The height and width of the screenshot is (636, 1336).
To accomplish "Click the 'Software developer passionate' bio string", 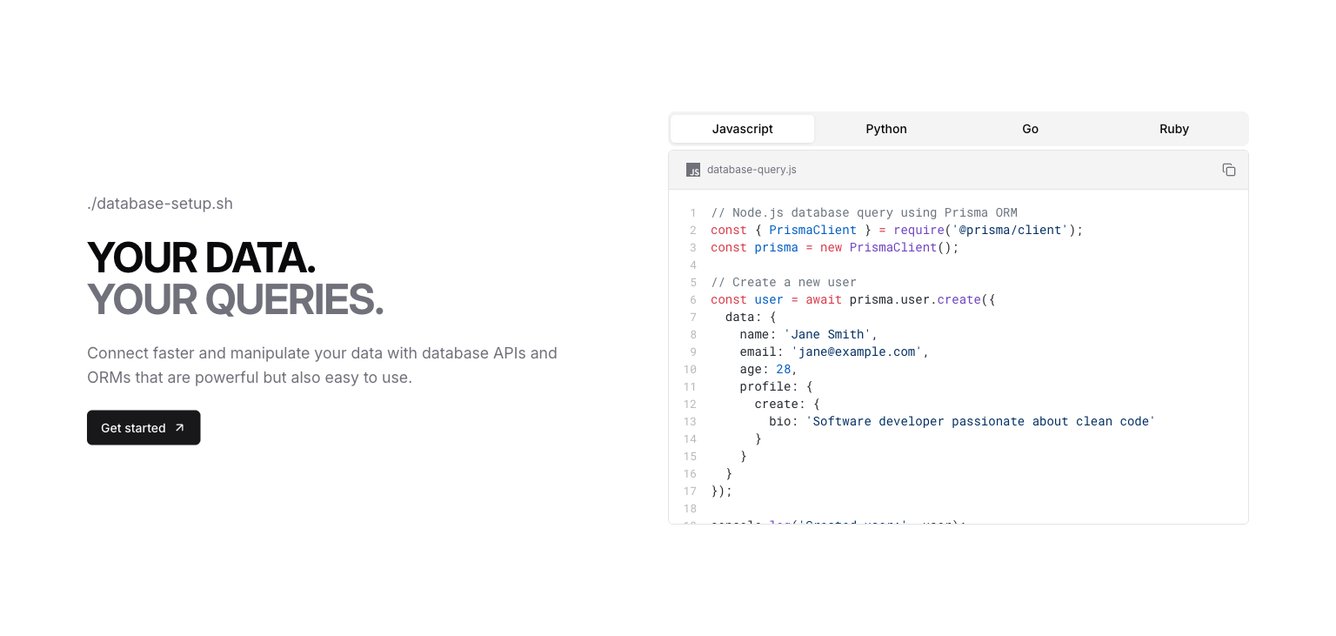I will click(979, 421).
